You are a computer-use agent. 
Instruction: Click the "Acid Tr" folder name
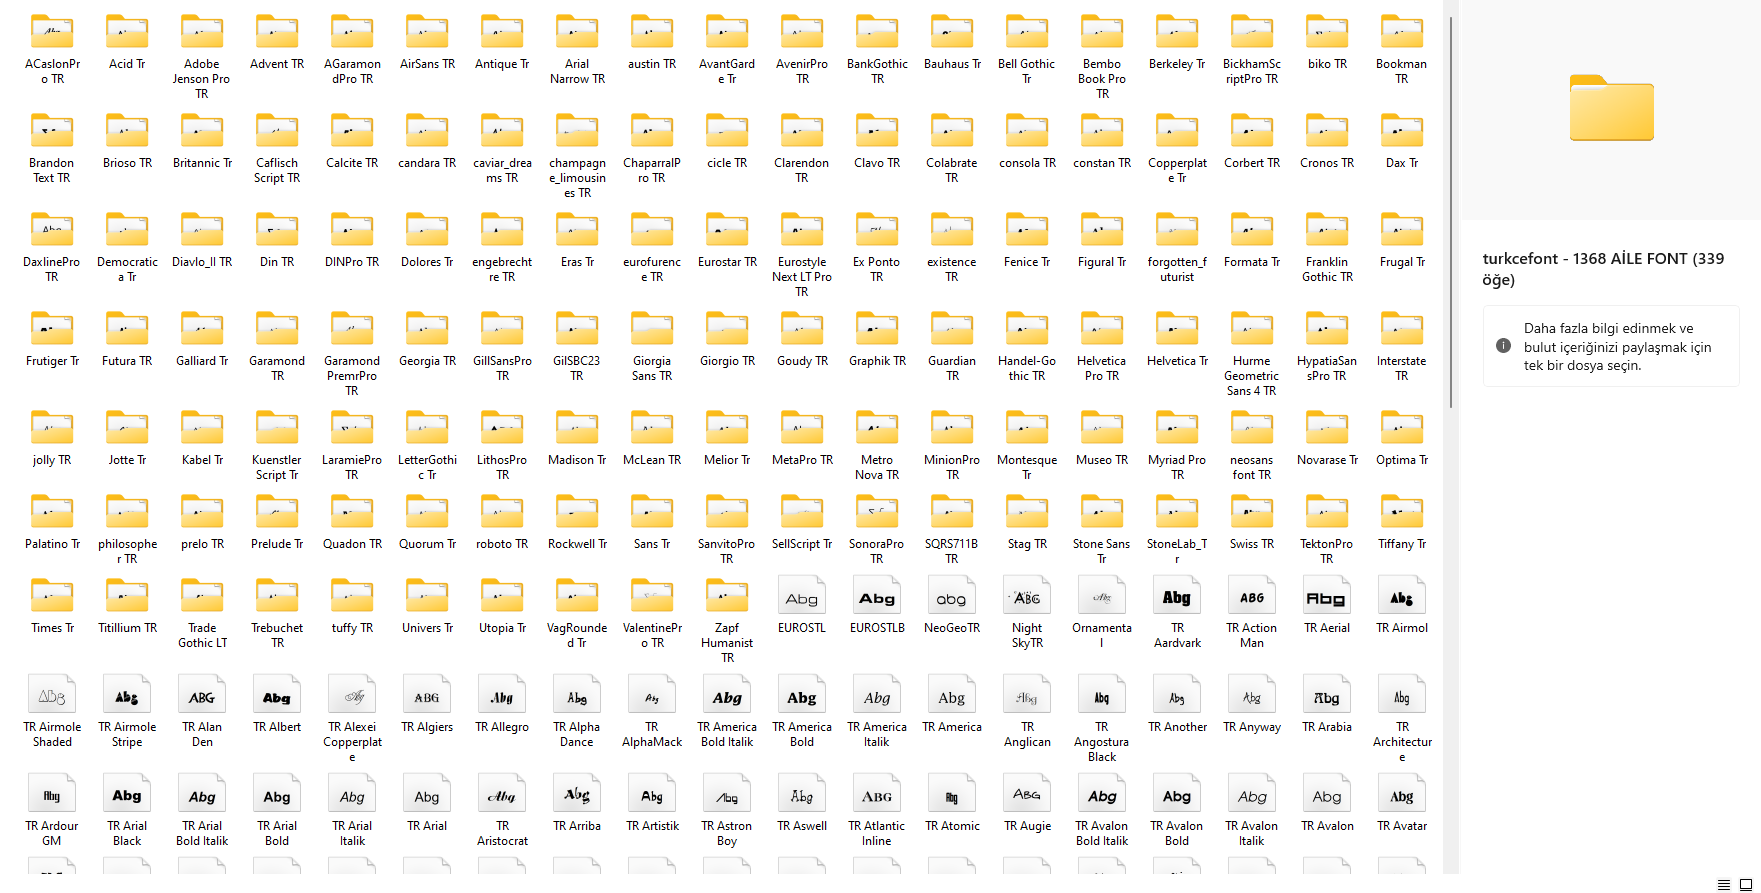(x=127, y=64)
